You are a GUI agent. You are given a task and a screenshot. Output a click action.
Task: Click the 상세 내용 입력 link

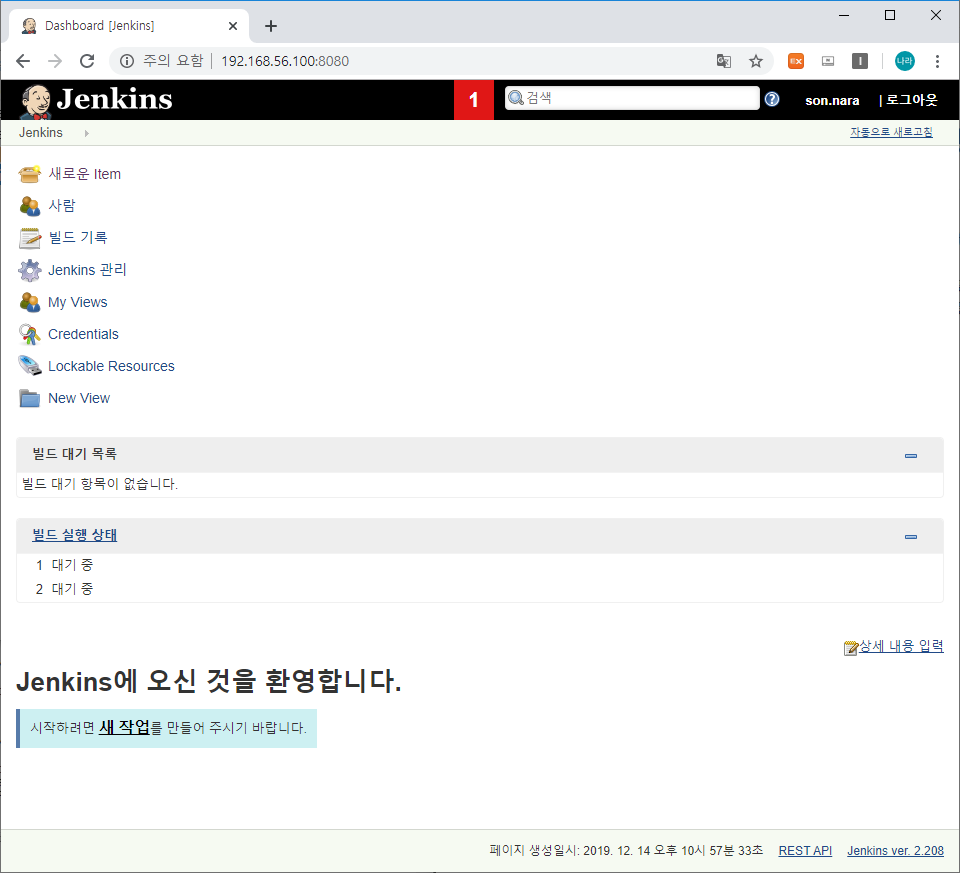click(x=901, y=646)
